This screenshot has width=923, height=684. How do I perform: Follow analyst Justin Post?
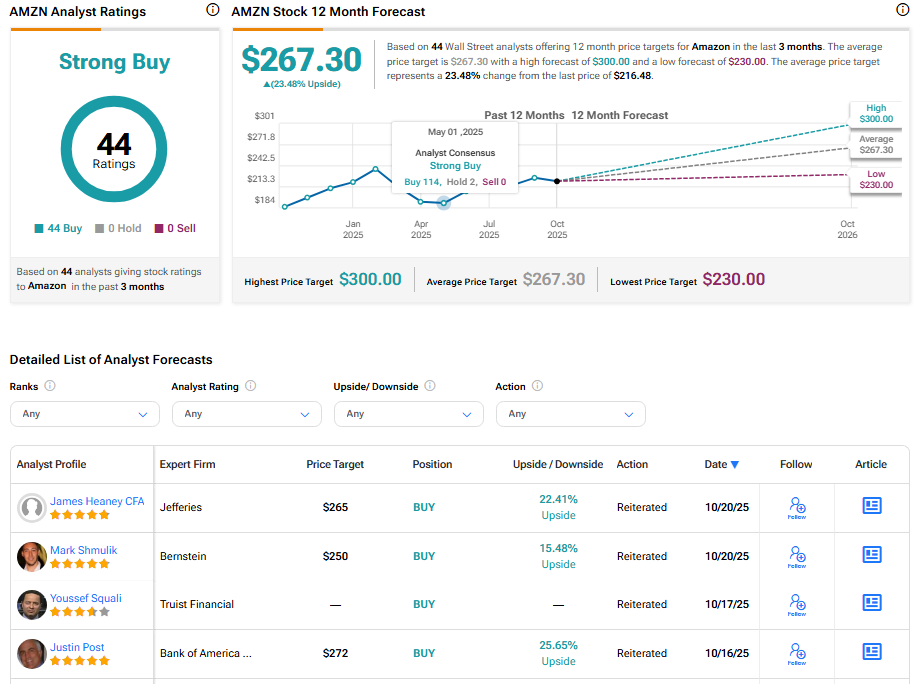pos(796,653)
